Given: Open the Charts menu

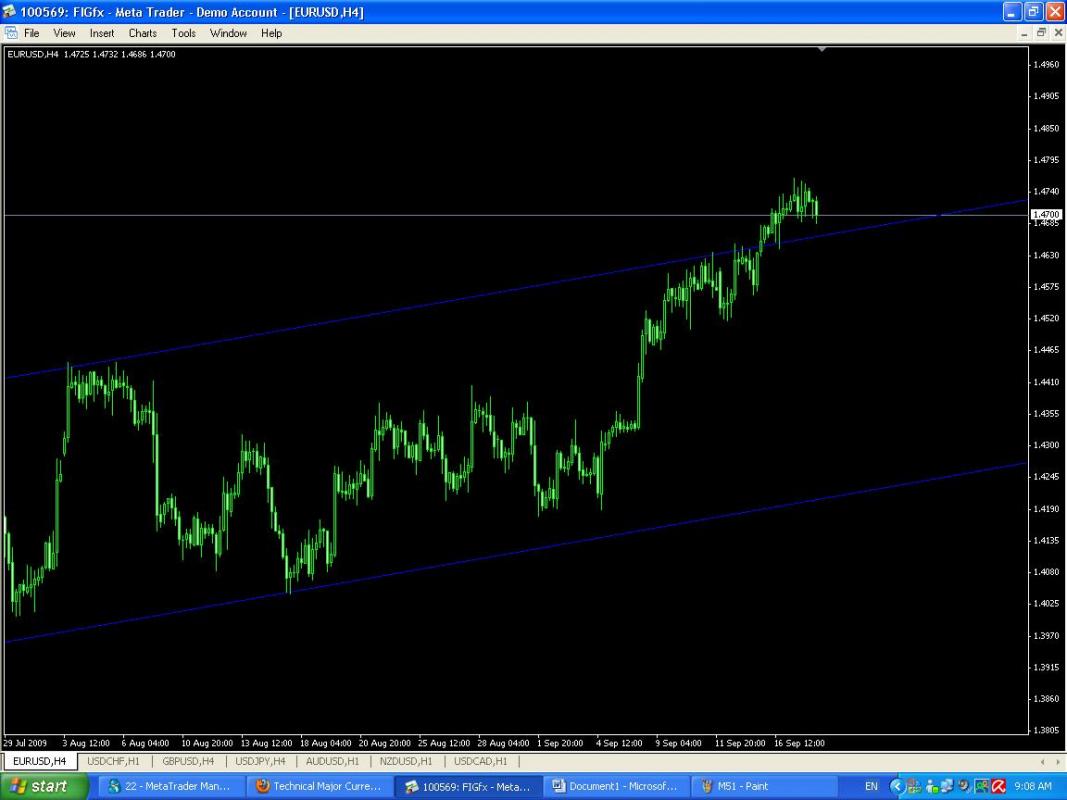Looking at the screenshot, I should pyautogui.click(x=142, y=33).
